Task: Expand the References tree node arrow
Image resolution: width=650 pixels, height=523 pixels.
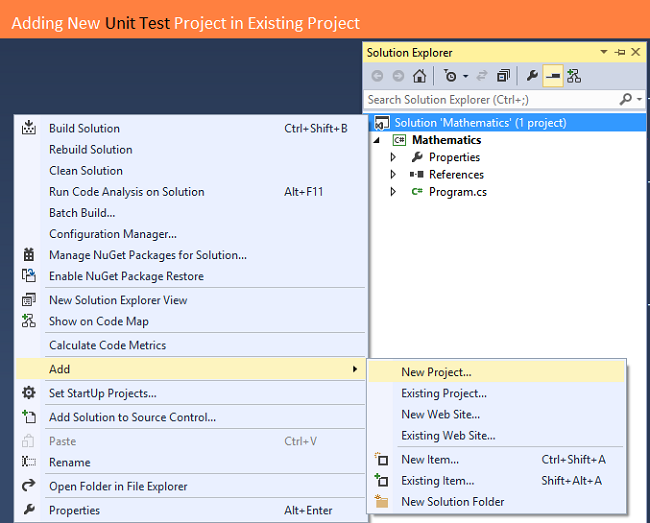Action: (393, 174)
